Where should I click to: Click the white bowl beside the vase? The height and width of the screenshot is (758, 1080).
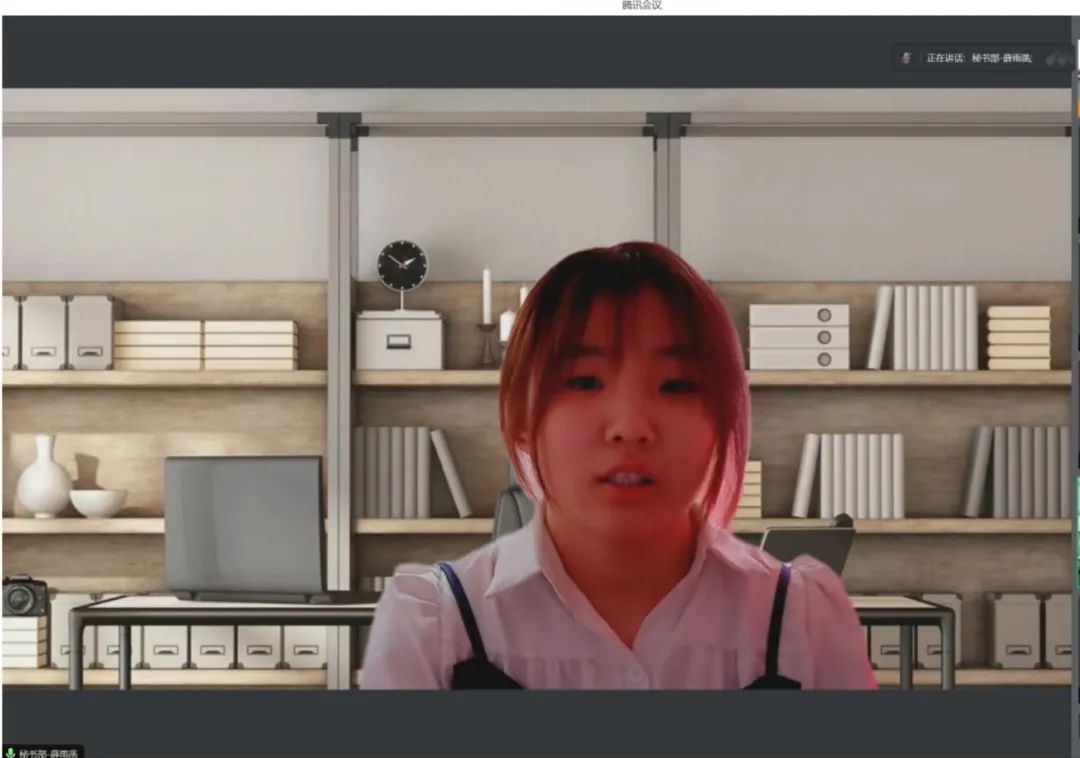(x=98, y=502)
